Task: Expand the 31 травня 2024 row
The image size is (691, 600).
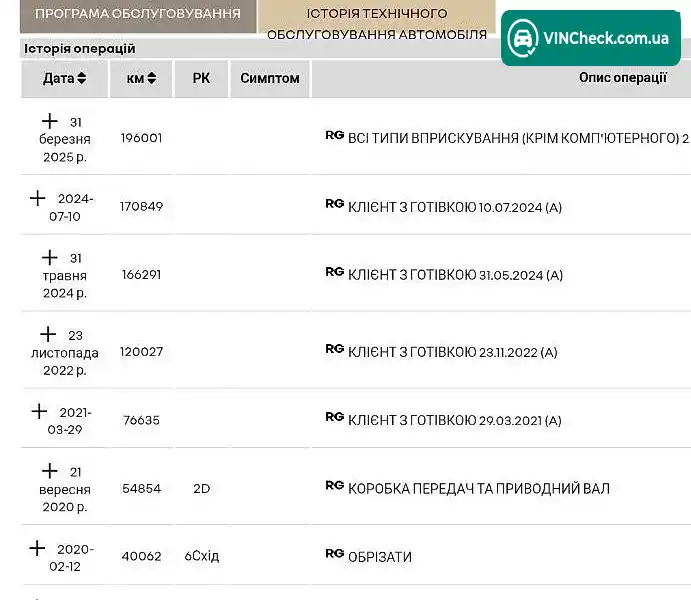Action: 50,257
